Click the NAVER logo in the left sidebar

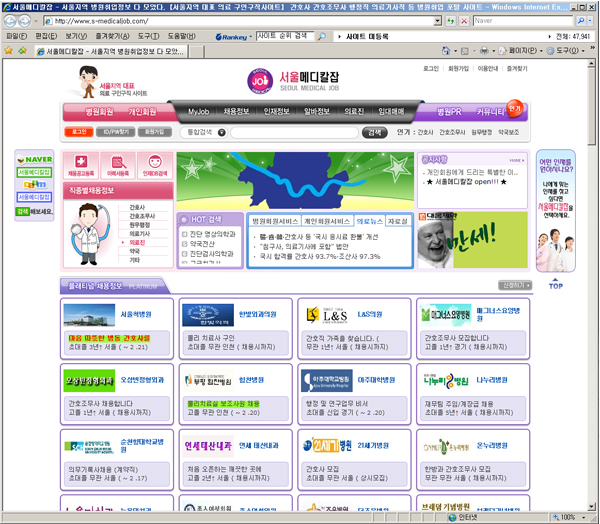click(x=34, y=159)
